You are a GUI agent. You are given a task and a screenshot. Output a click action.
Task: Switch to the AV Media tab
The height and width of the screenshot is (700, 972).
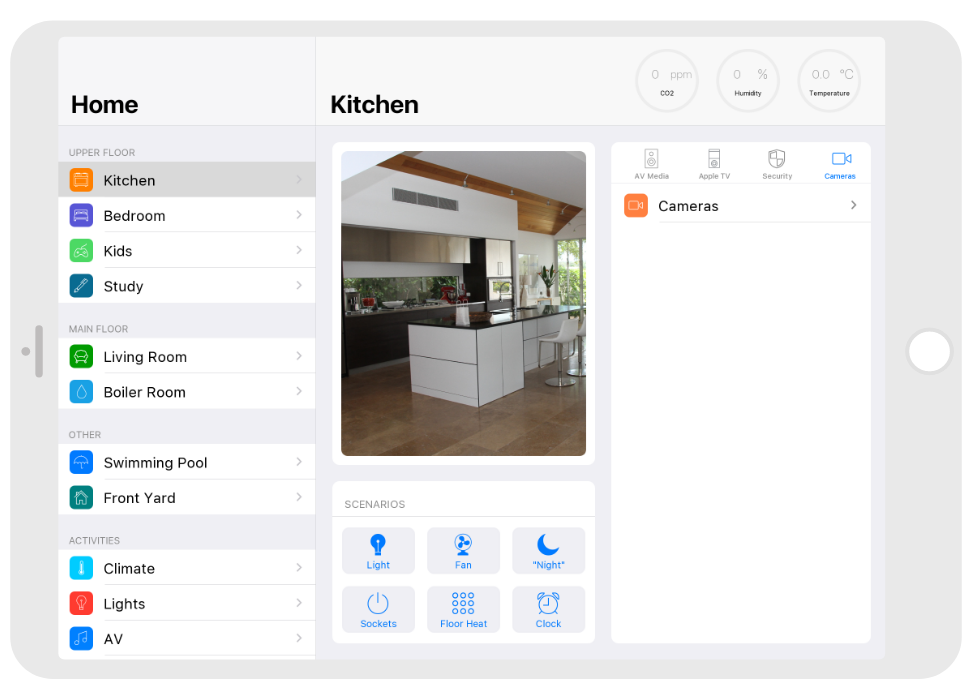651,163
